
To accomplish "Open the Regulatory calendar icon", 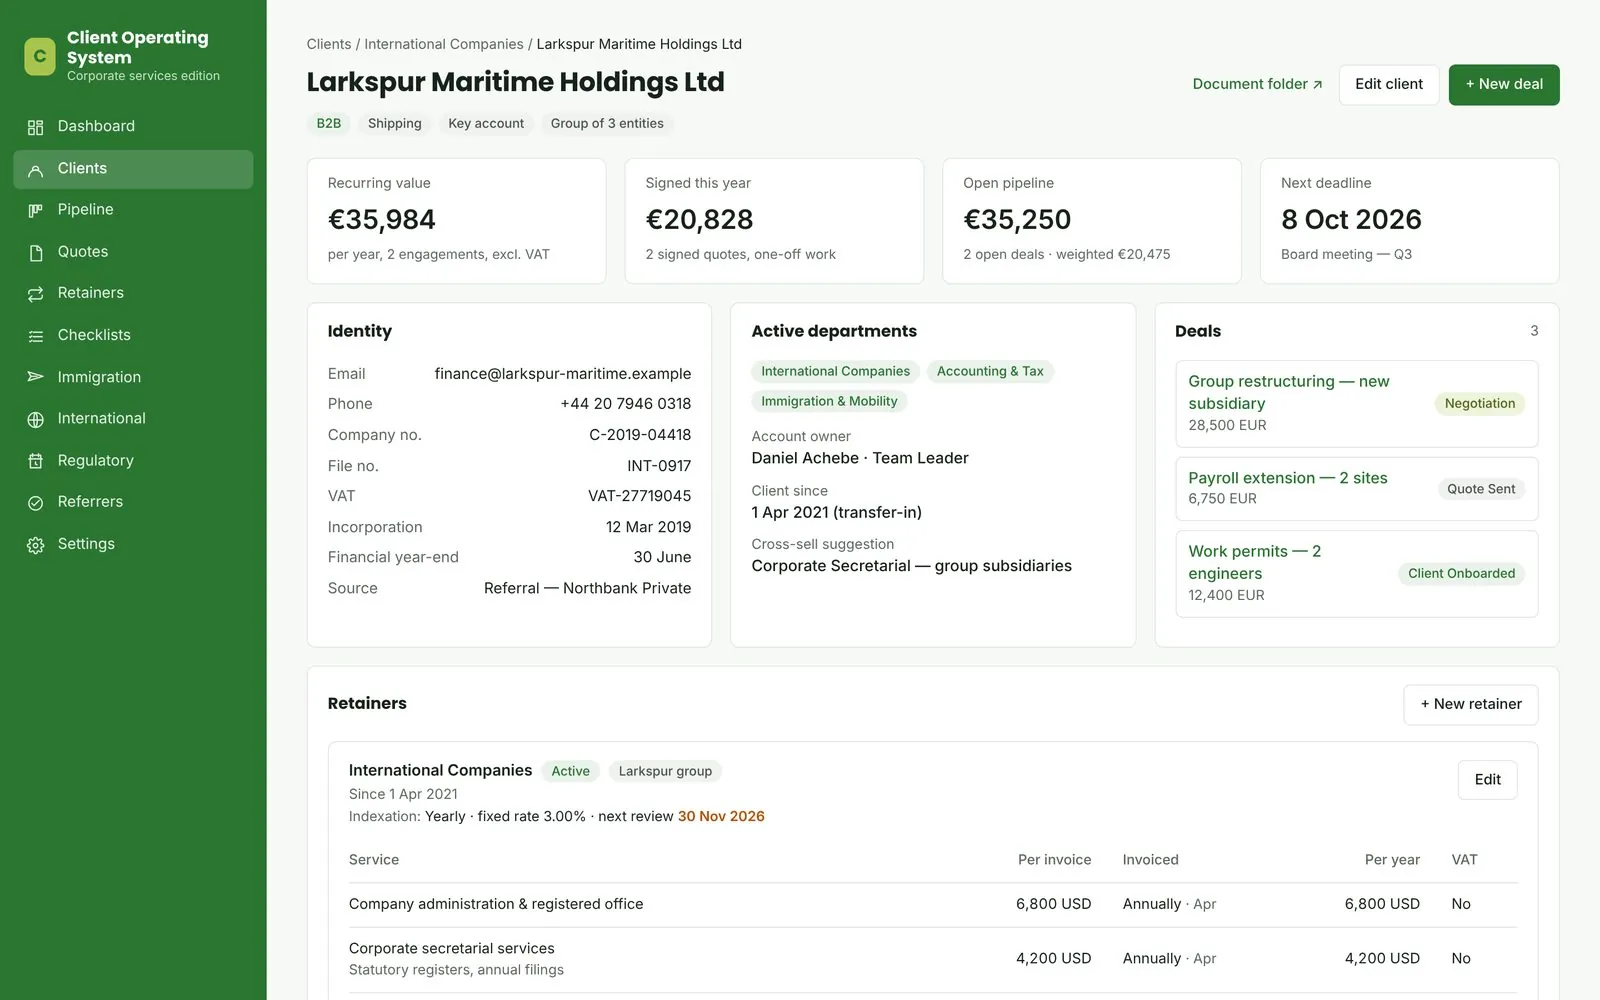I will point(35,461).
